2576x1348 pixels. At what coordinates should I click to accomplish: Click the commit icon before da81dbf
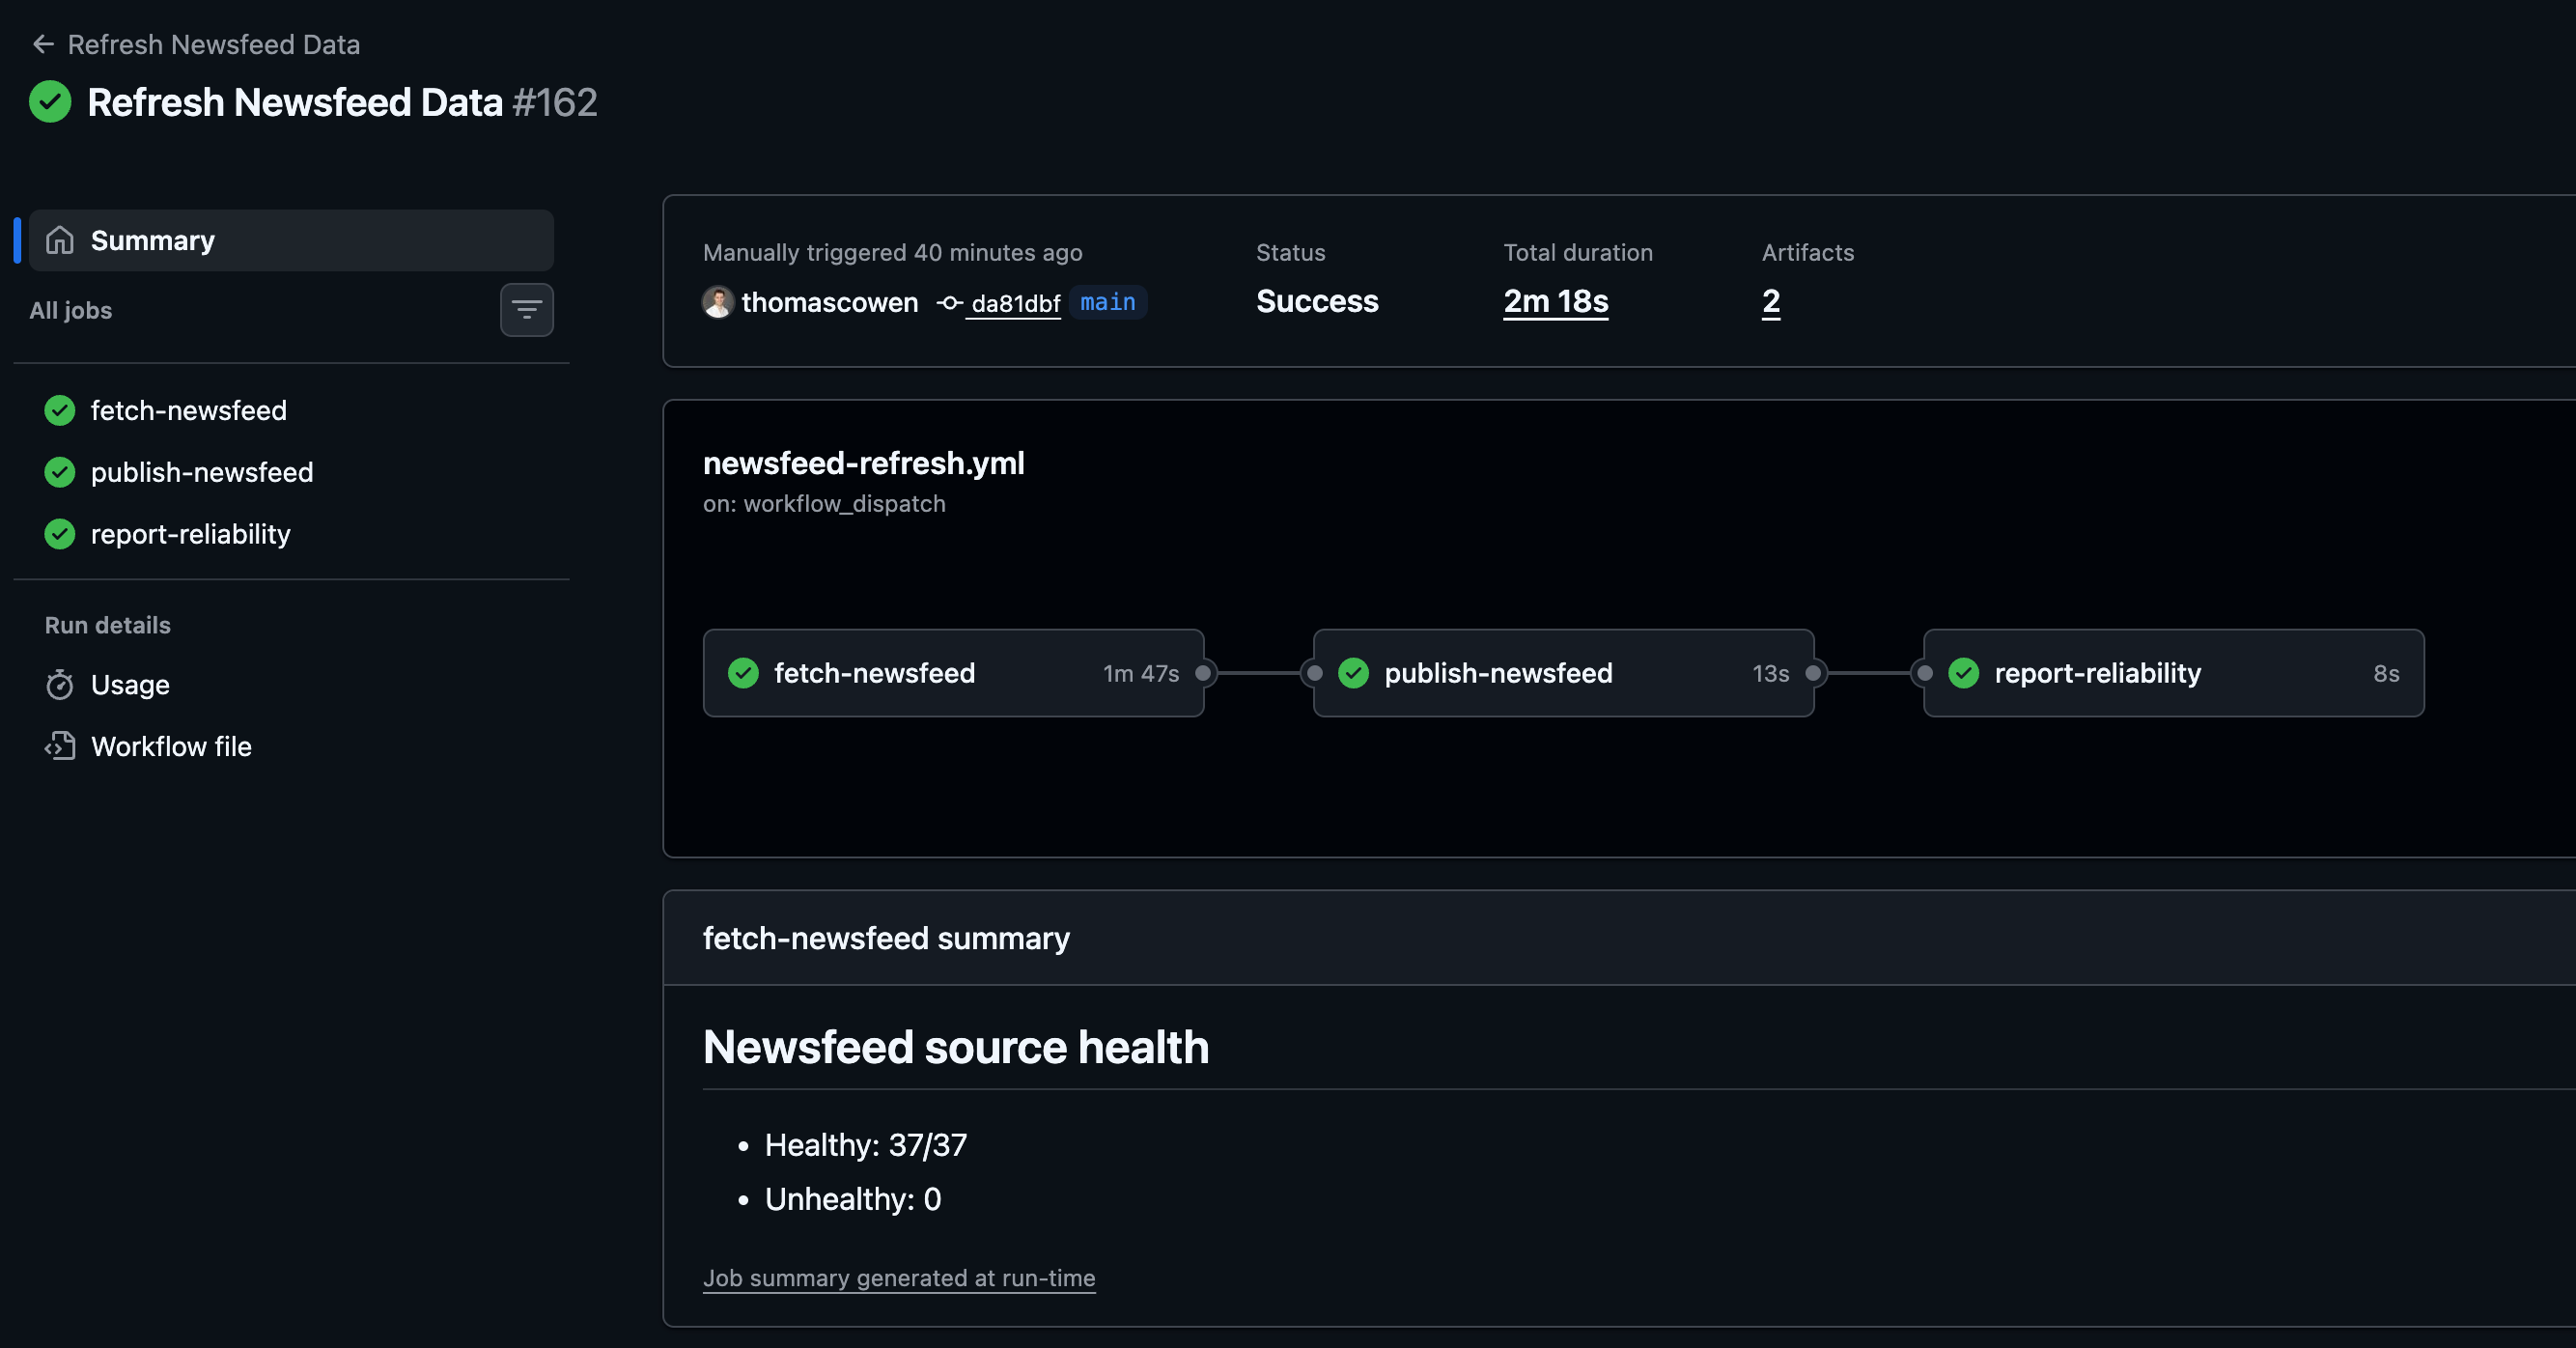click(949, 302)
